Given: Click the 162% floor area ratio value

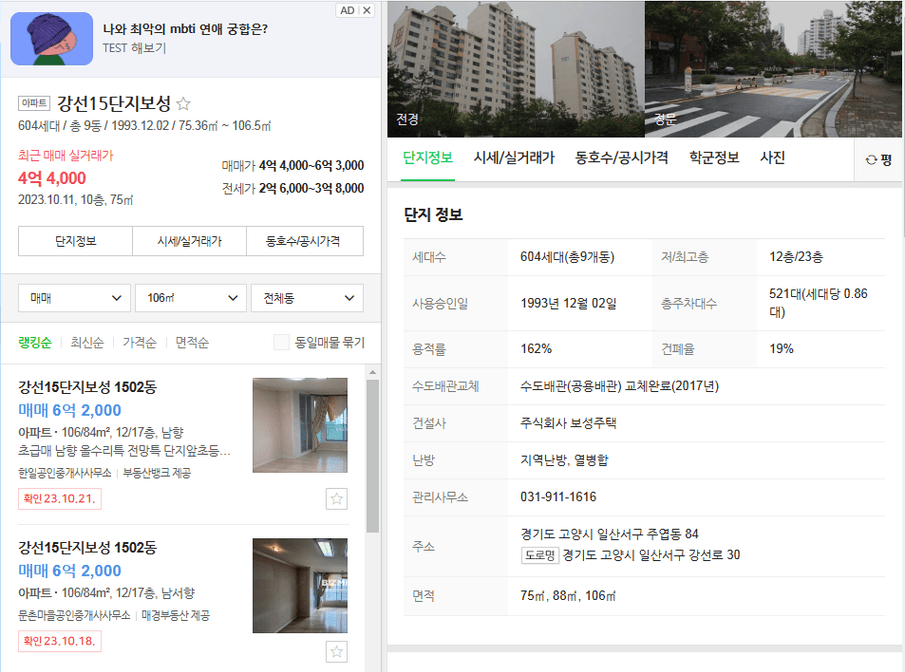Looking at the screenshot, I should coord(536,349).
